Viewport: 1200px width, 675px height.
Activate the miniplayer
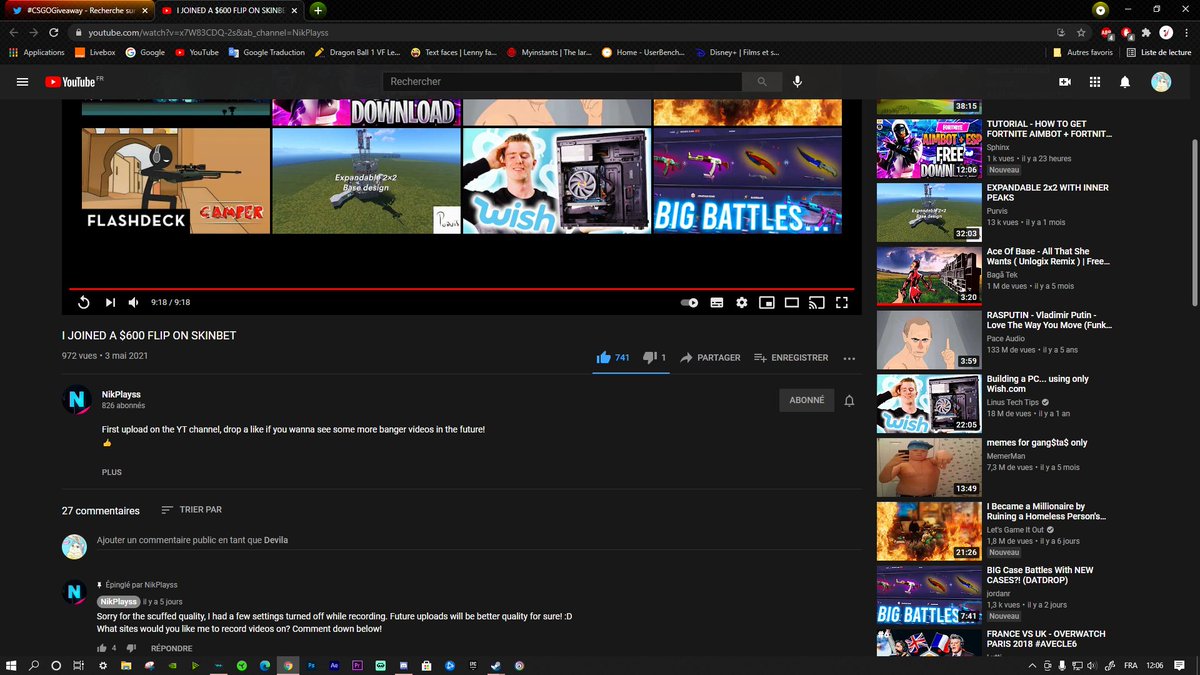767,302
